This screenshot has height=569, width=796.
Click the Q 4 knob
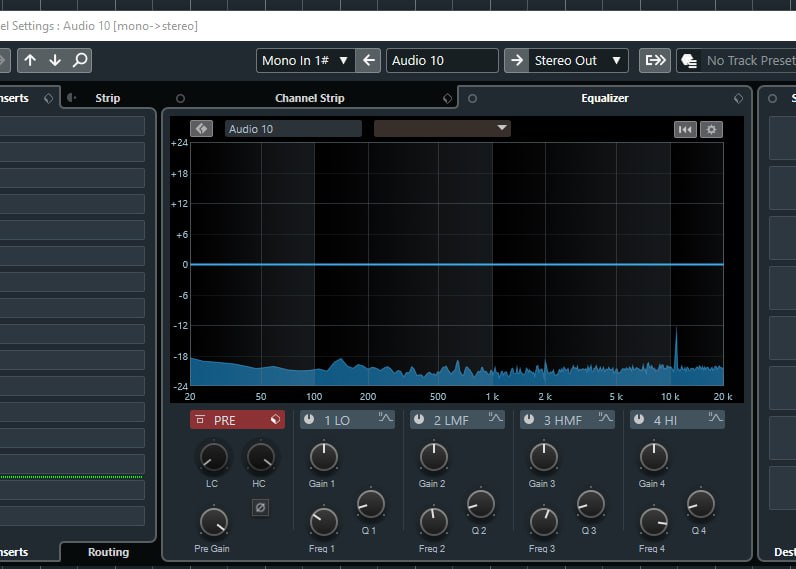tap(701, 504)
